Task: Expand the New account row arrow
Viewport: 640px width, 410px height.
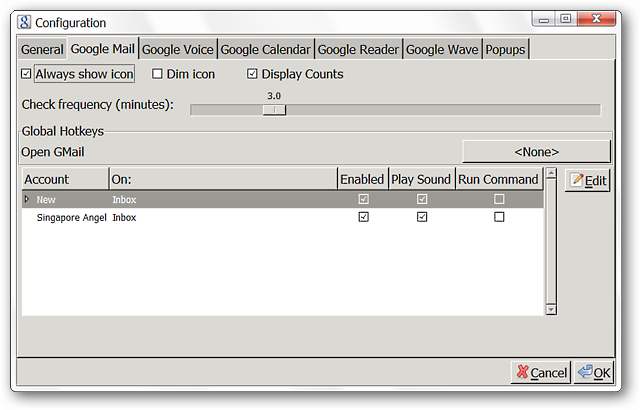Action: click(27, 199)
